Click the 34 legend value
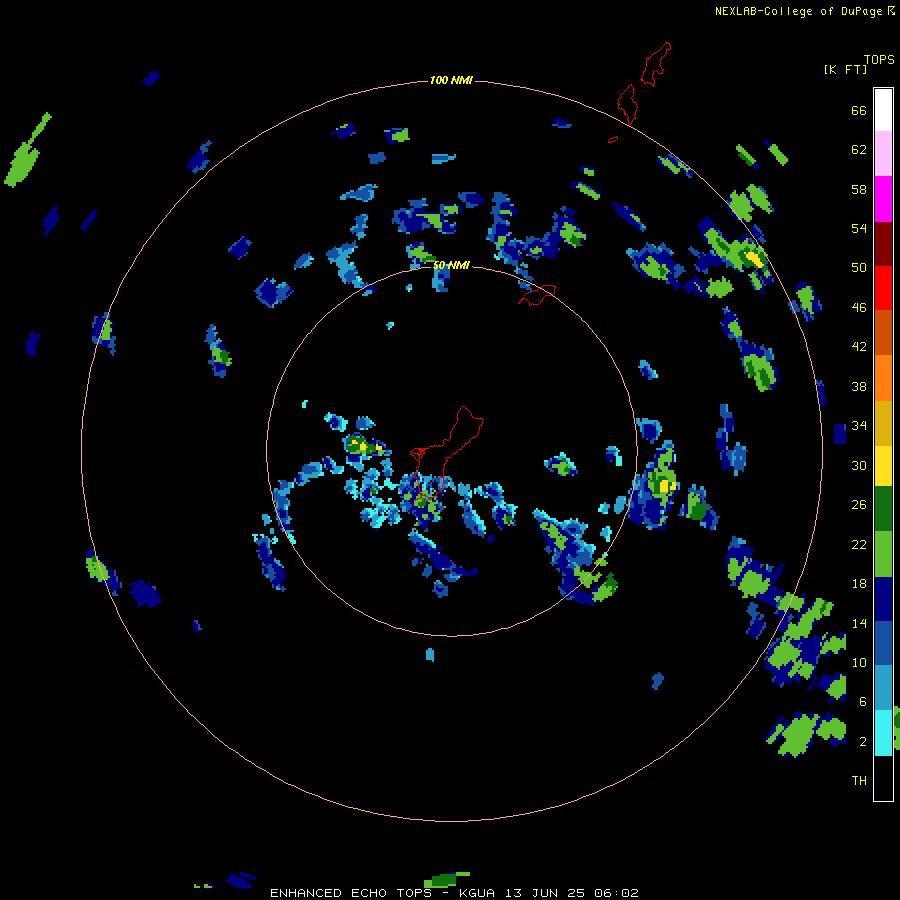The width and height of the screenshot is (900, 900). click(859, 426)
